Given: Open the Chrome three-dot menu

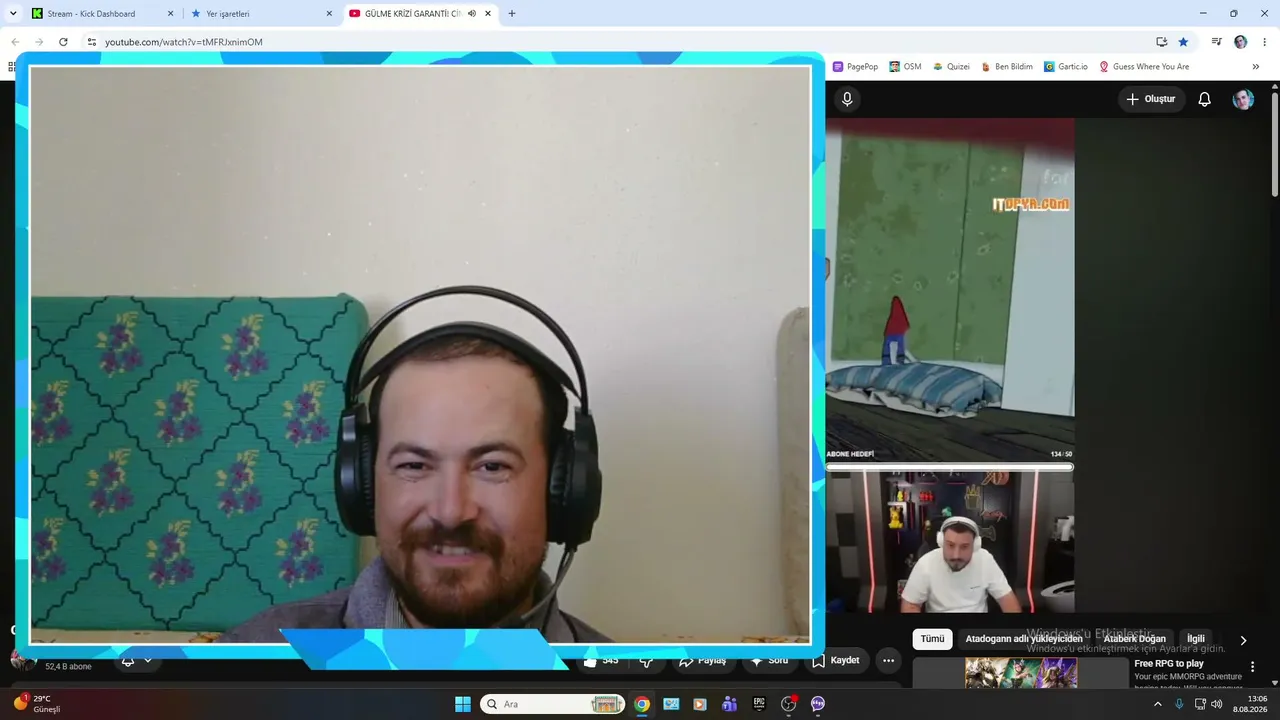Looking at the screenshot, I should (1265, 42).
